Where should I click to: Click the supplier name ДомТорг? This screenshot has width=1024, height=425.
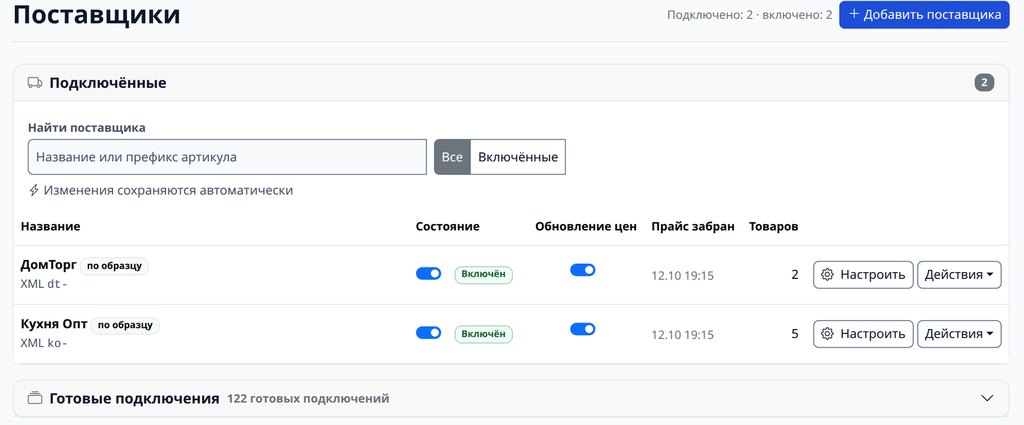(48, 266)
